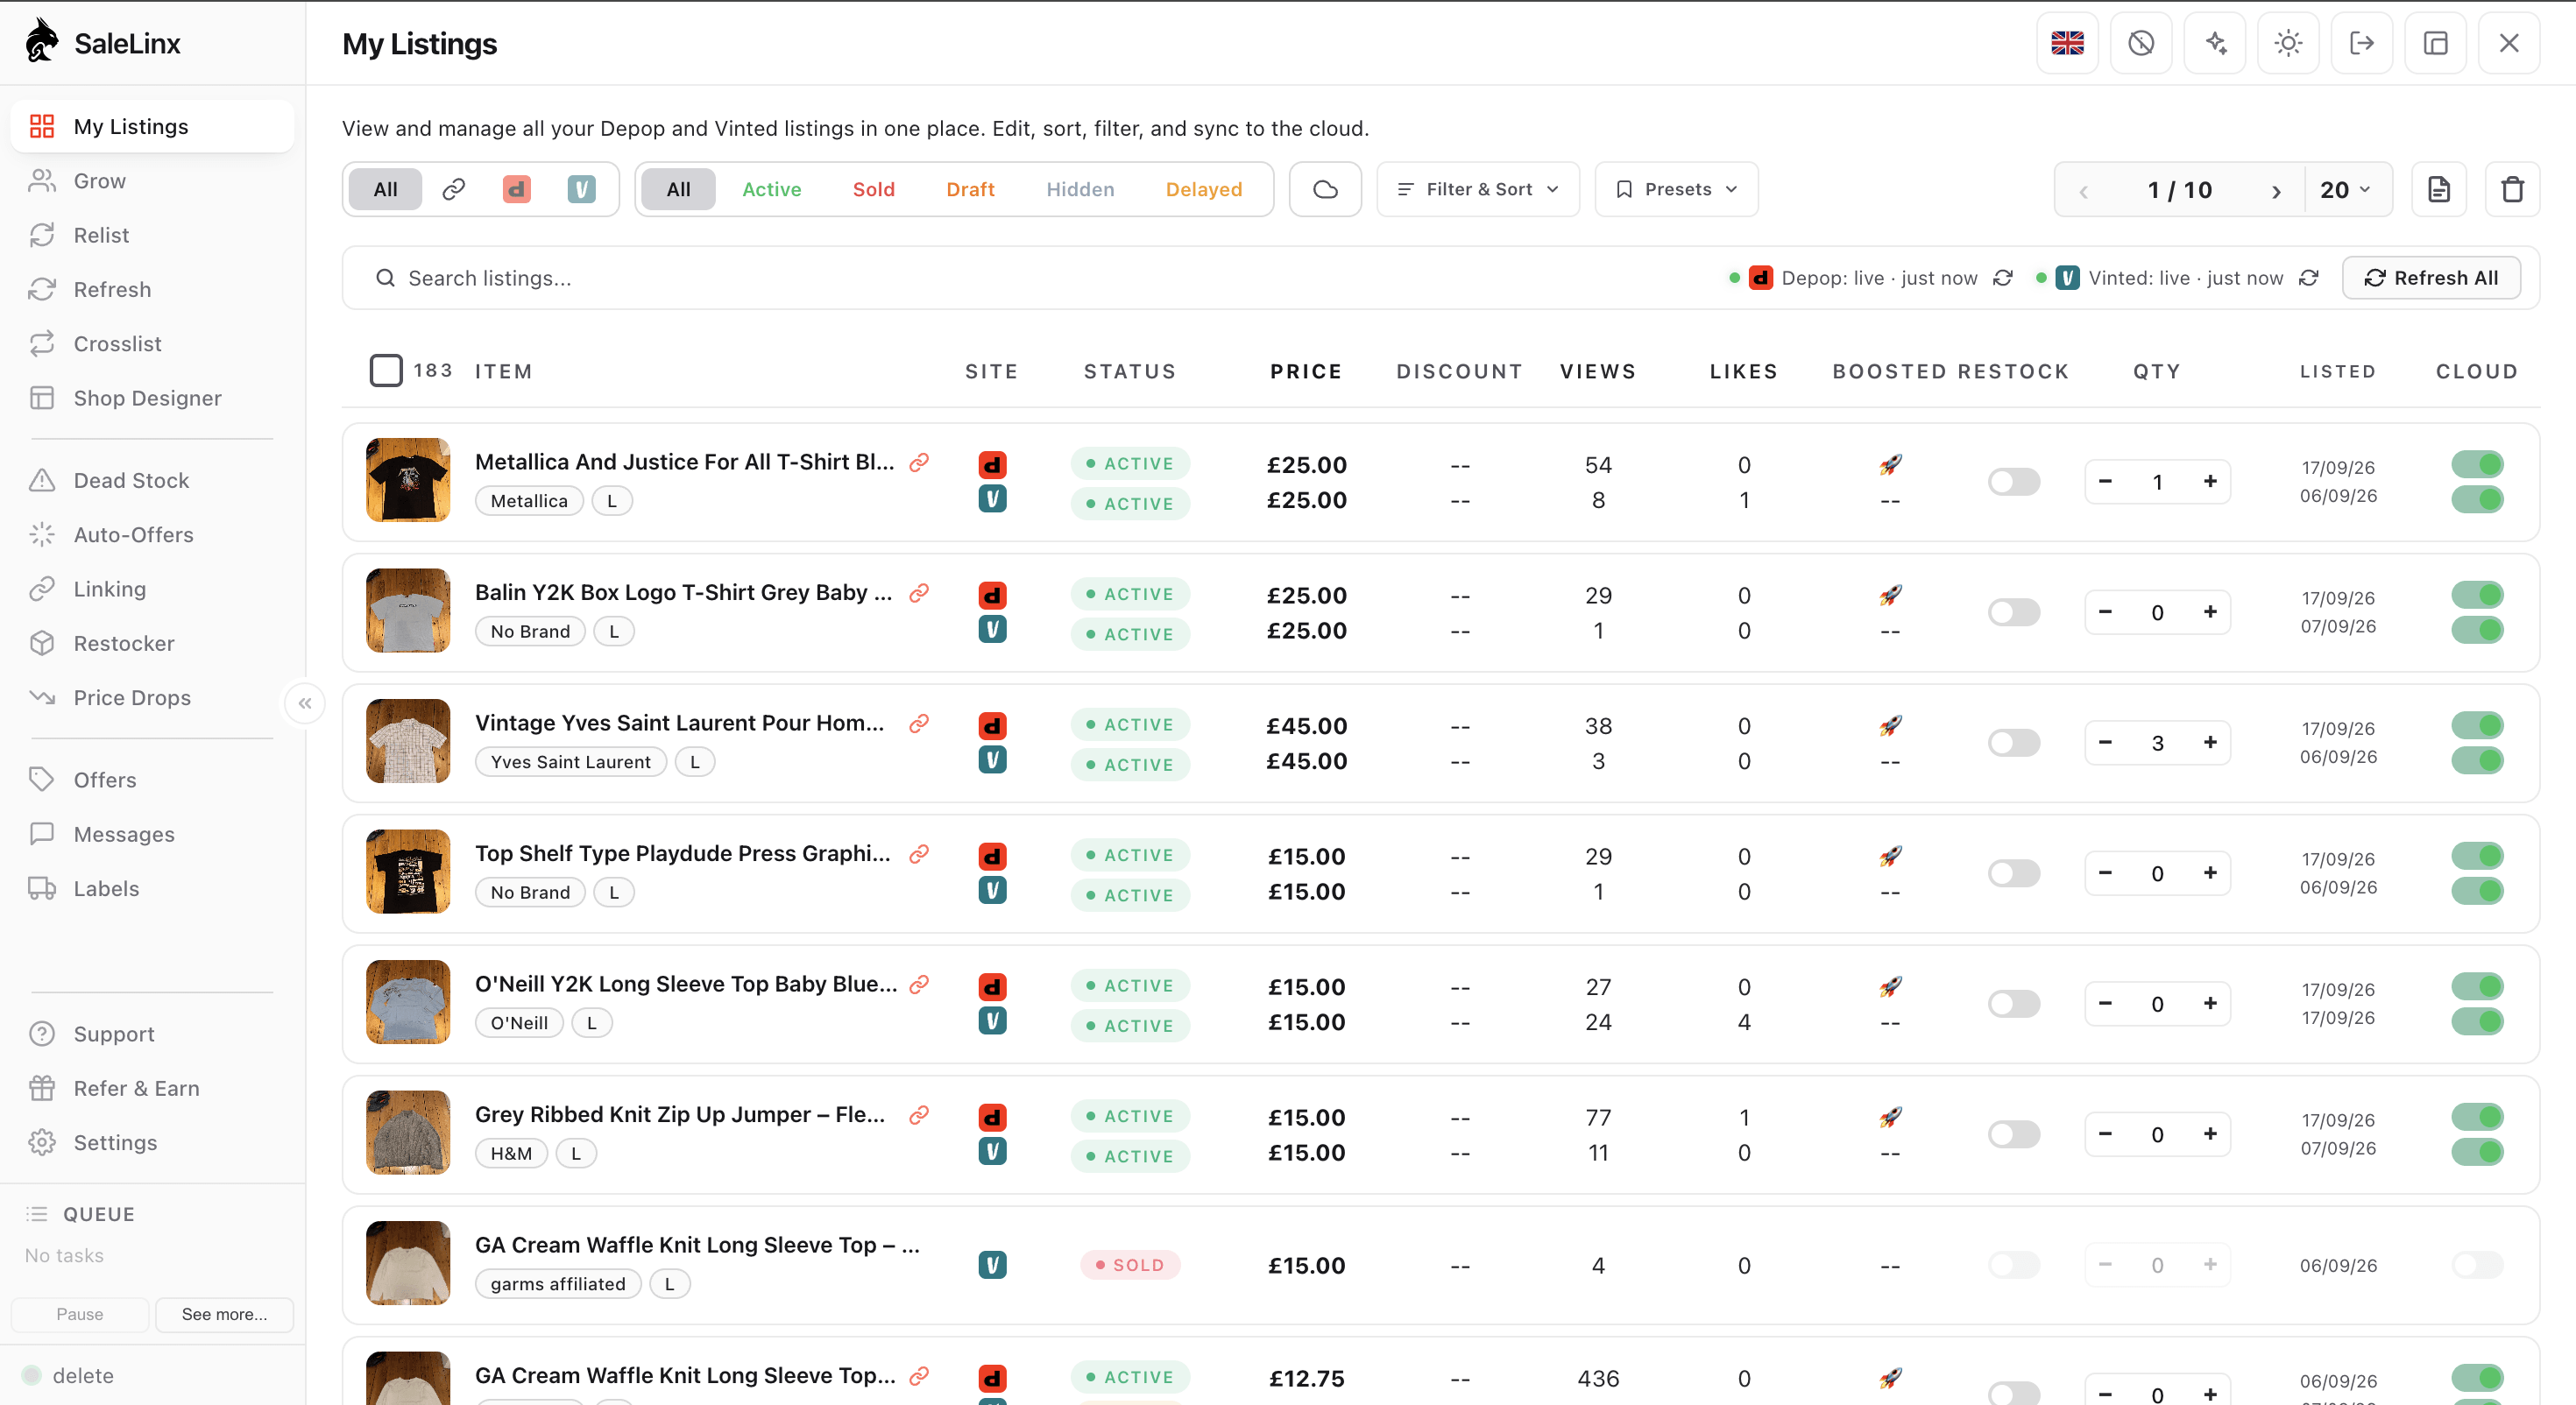Sort by the PRICE column header
Image resolution: width=2576 pixels, height=1405 pixels.
pos(1305,371)
